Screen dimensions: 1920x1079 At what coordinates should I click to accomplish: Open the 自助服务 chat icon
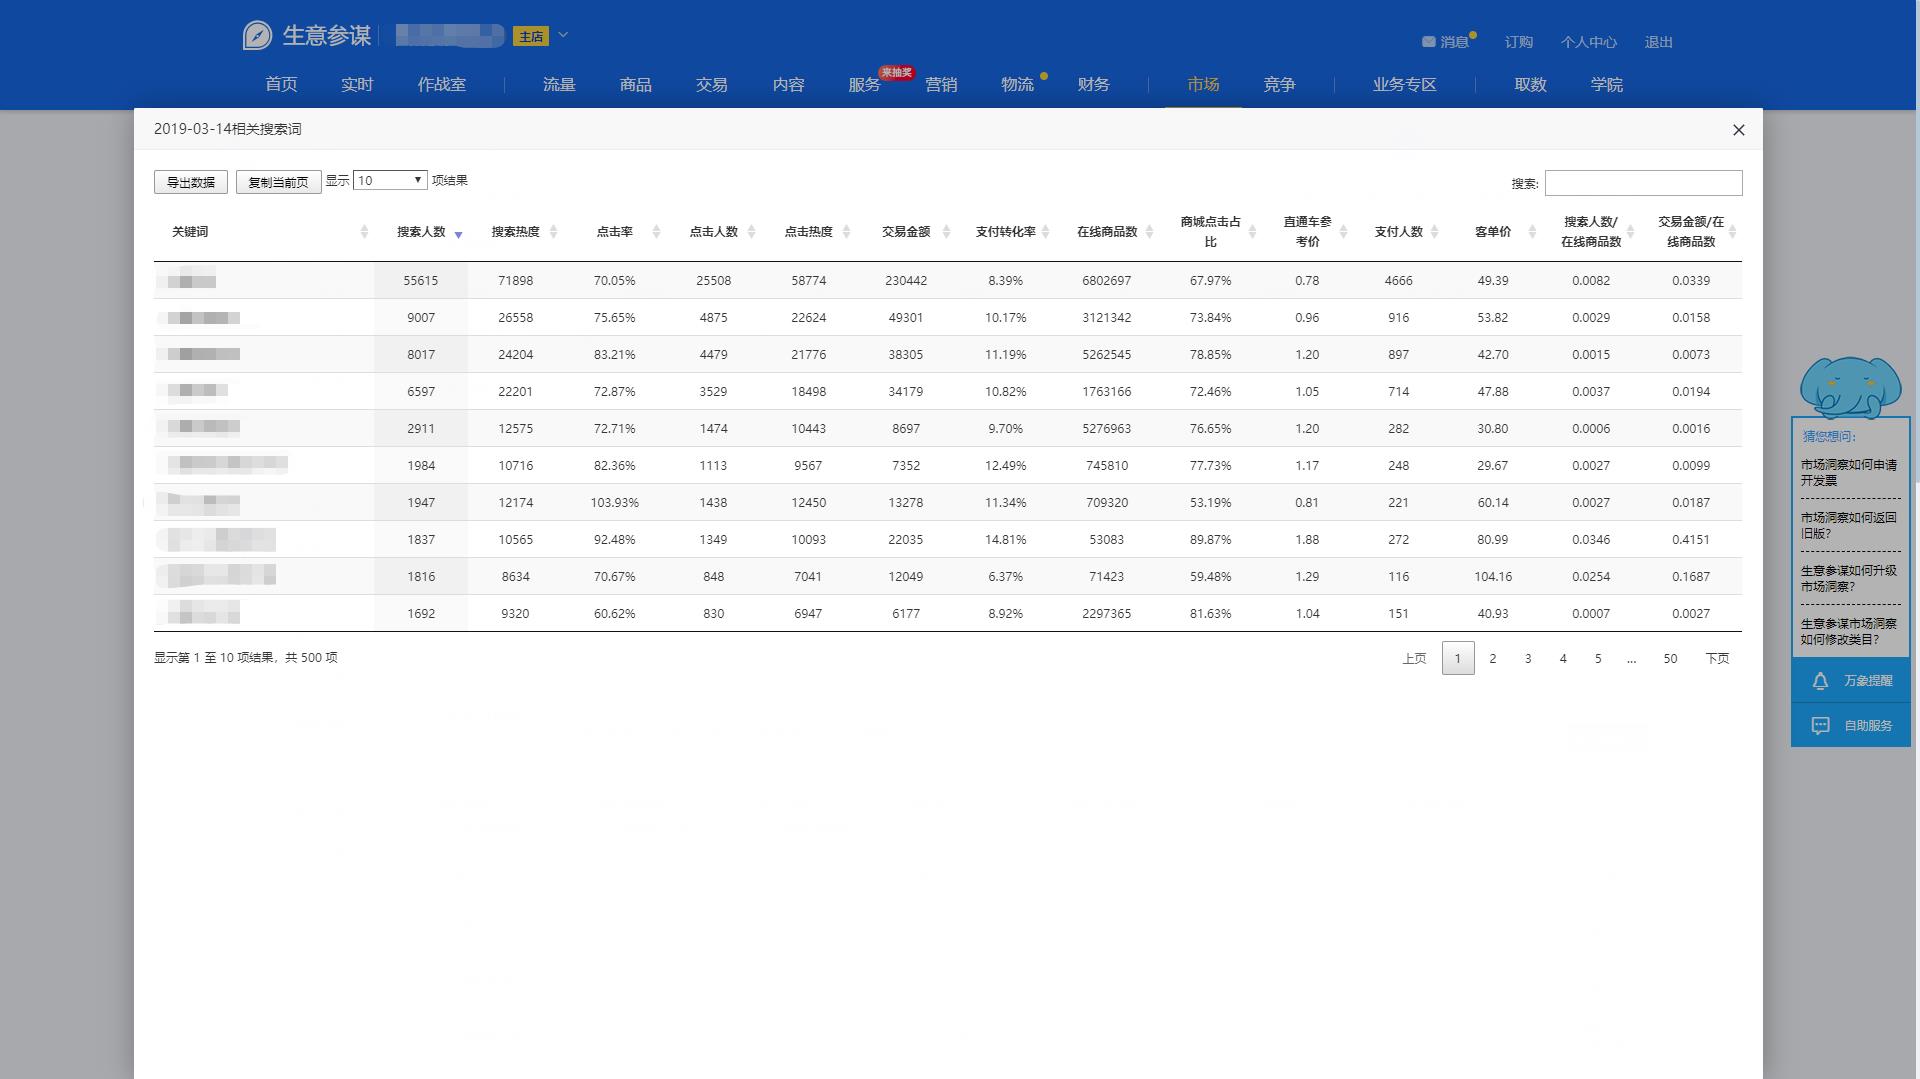coord(1820,726)
